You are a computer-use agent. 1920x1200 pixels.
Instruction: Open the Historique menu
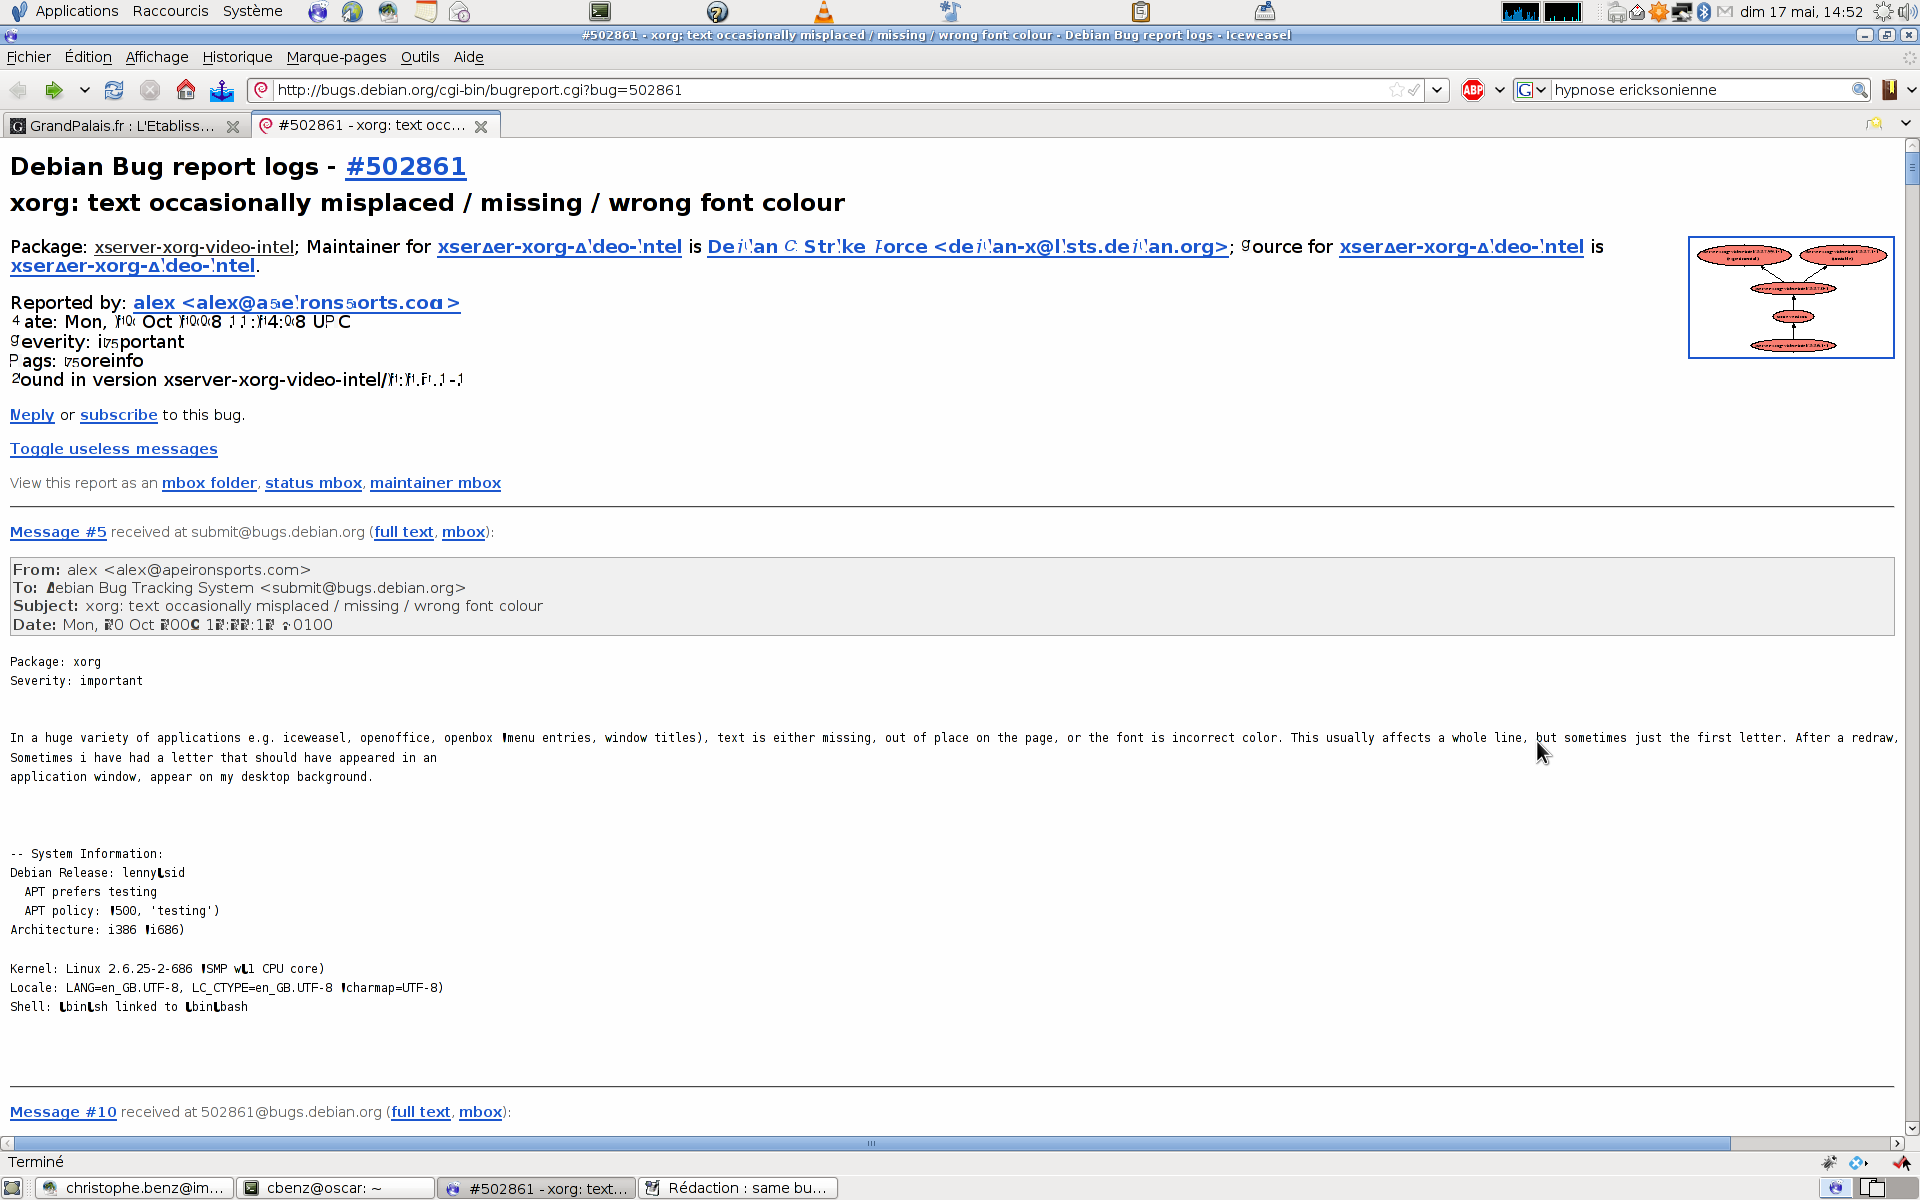click(237, 57)
